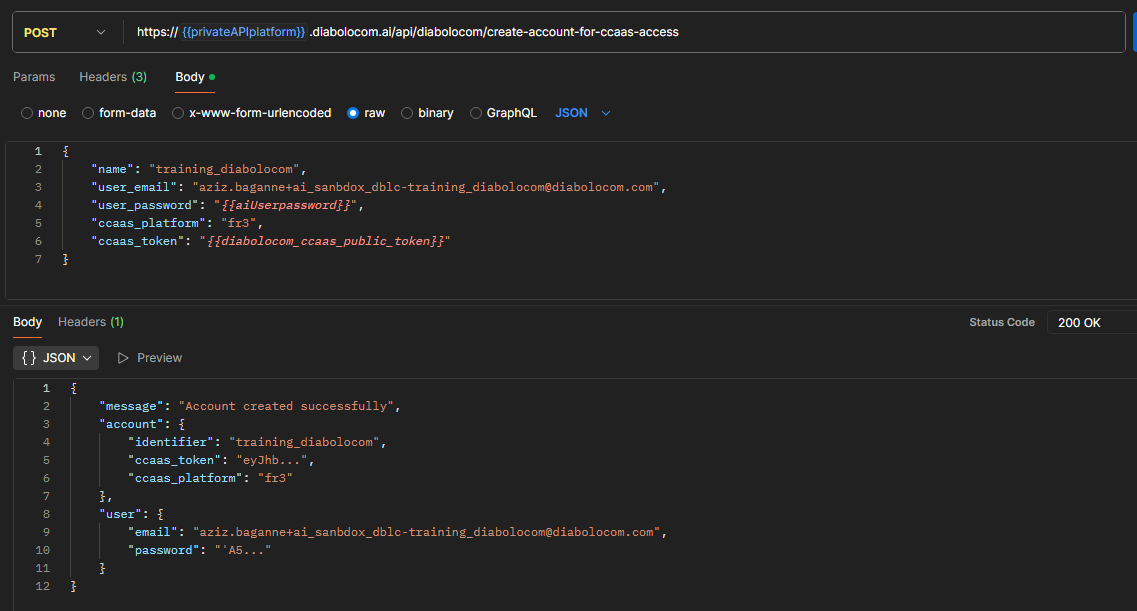Click the ccaas_platform line in request body

(177, 223)
